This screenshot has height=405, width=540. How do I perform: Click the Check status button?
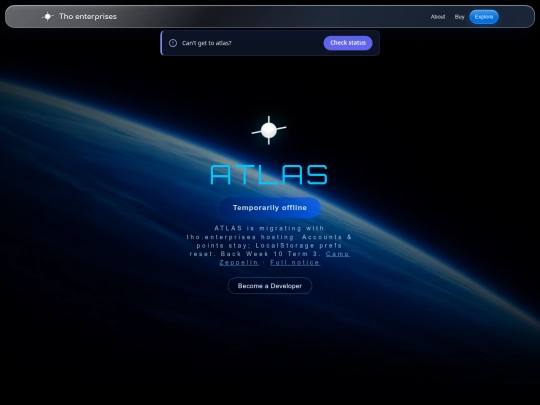click(x=348, y=43)
